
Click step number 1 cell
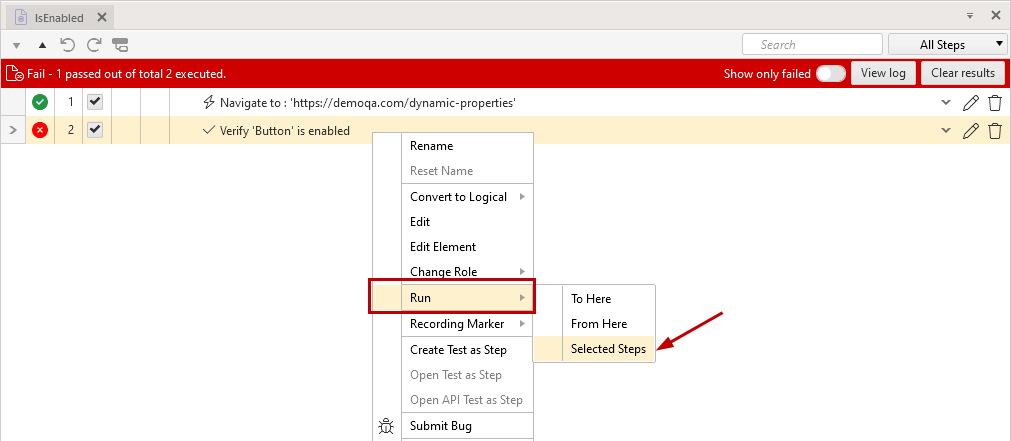[x=71, y=103]
